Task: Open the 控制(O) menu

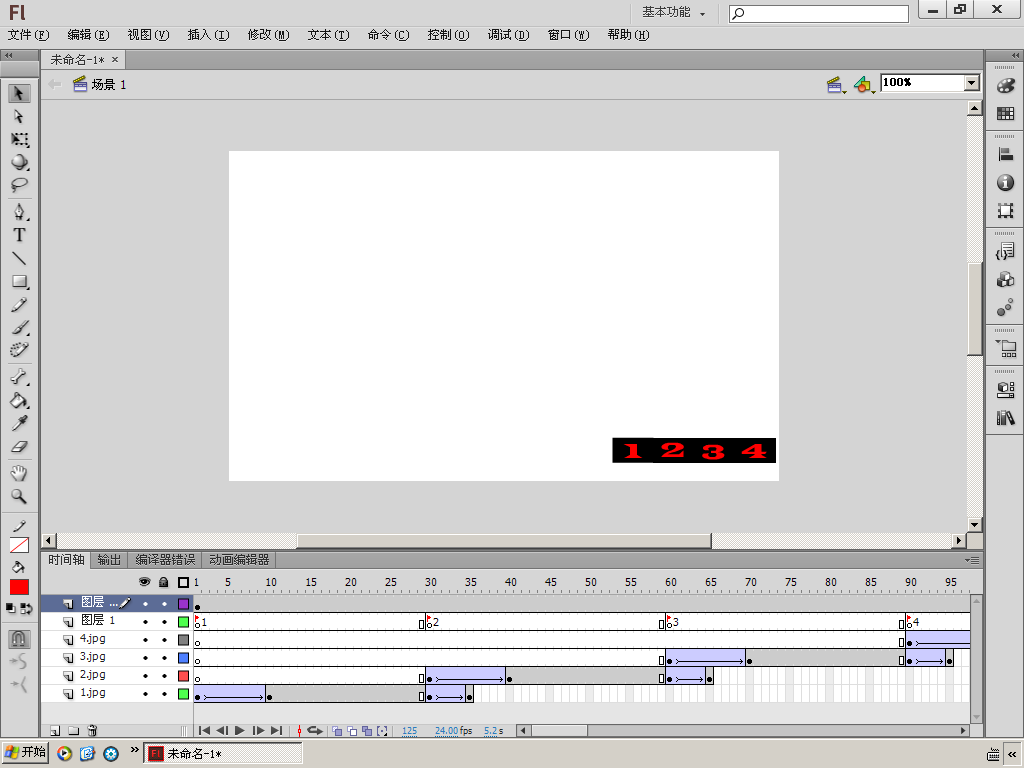Action: pyautogui.click(x=449, y=35)
